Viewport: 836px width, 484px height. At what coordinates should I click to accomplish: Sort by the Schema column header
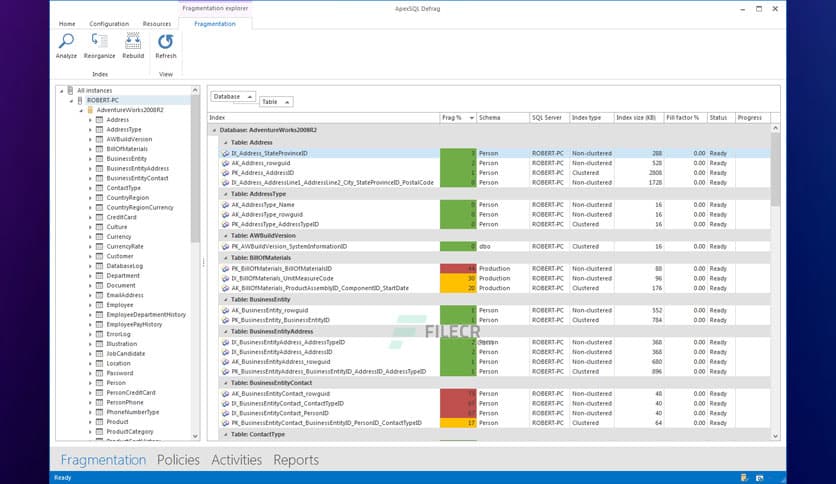tap(502, 118)
